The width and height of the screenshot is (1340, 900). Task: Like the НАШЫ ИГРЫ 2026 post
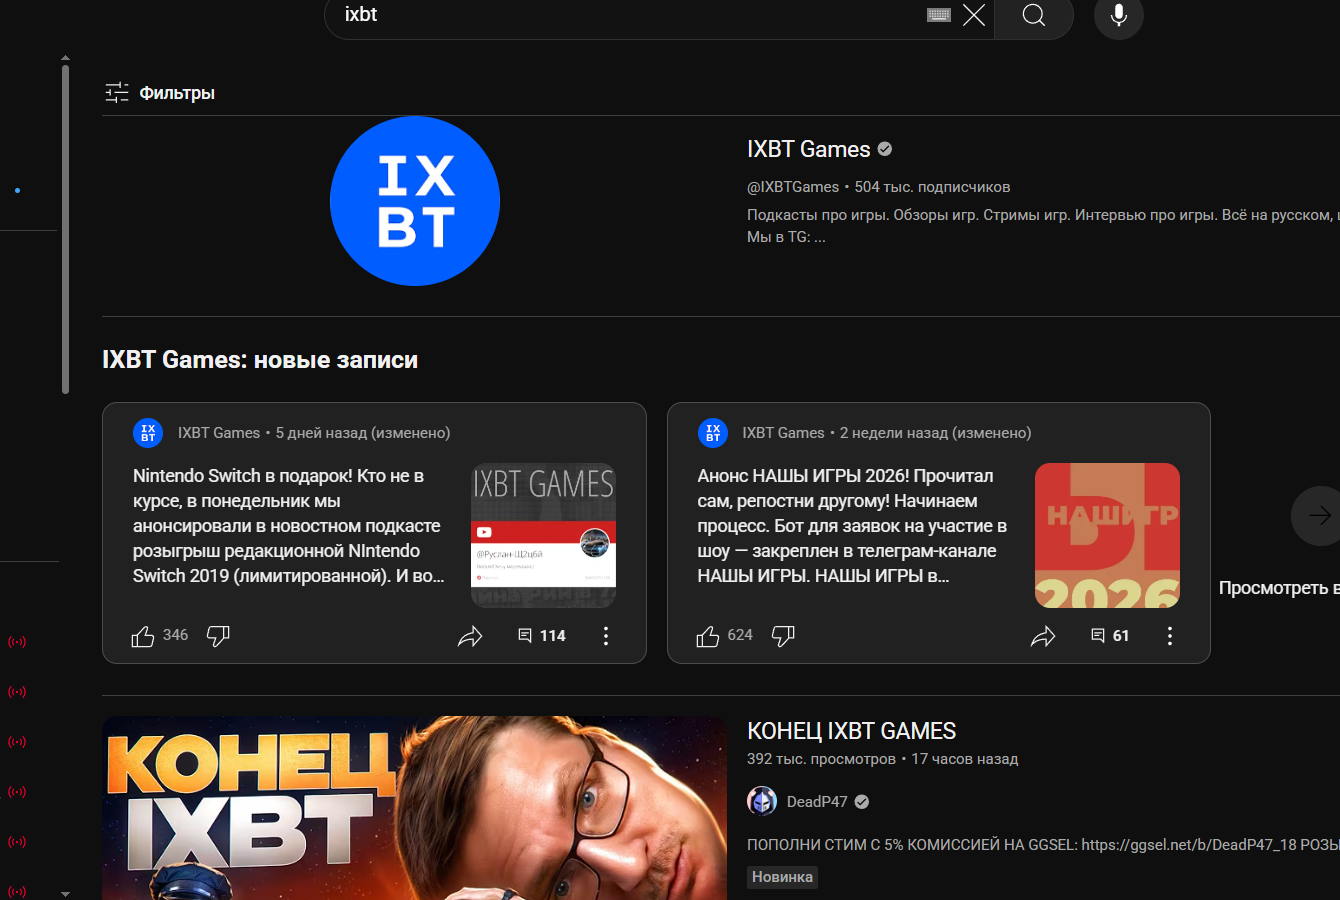(708, 636)
